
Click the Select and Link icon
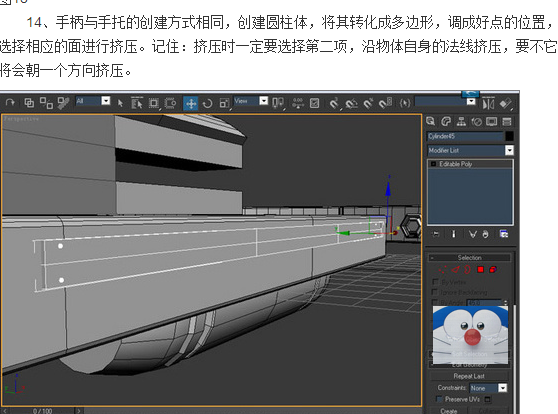(x=29, y=103)
